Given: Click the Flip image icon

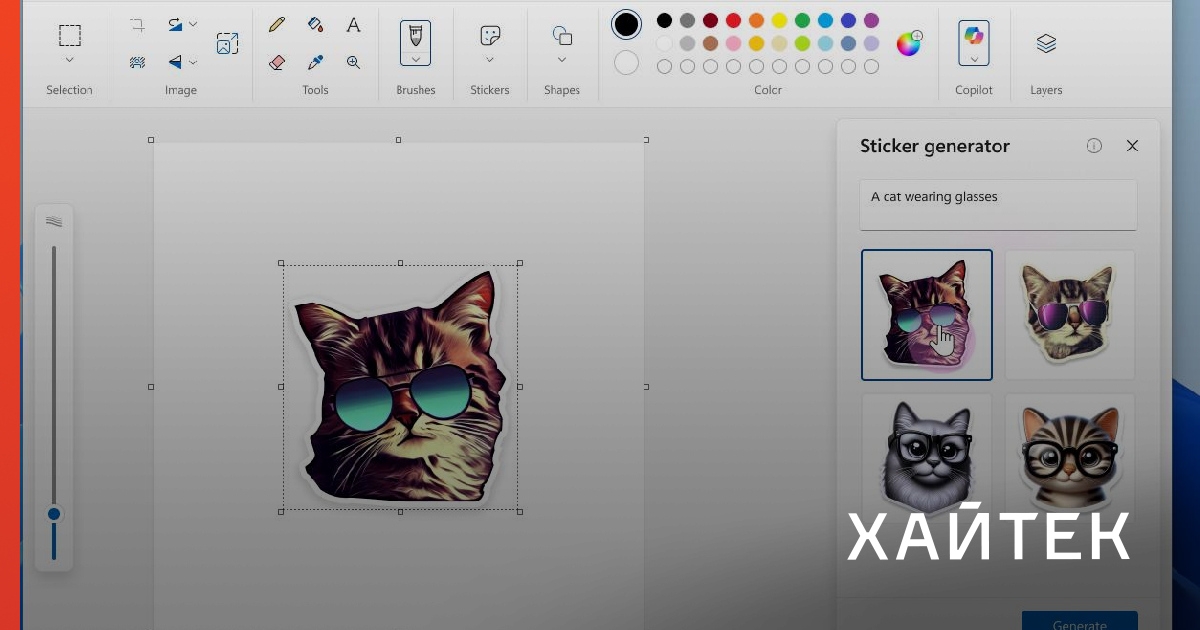Looking at the screenshot, I should pos(176,62).
